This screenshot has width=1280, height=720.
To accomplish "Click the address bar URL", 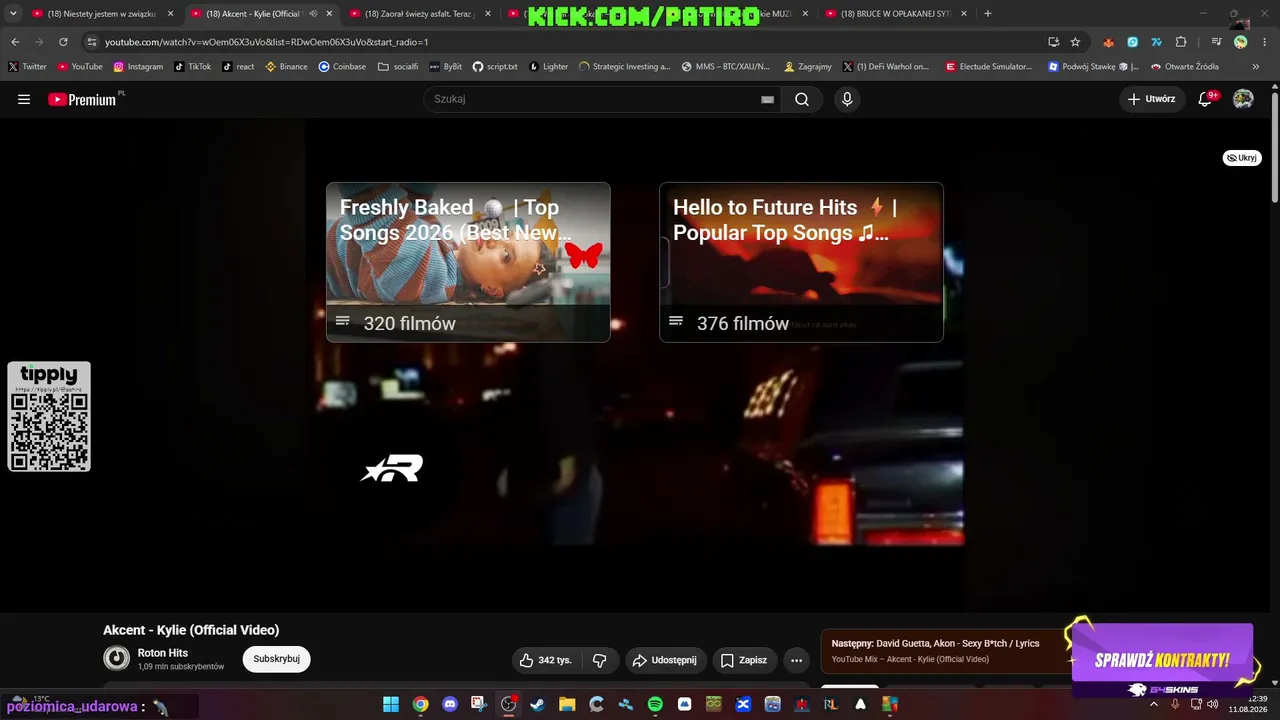I will [x=266, y=42].
